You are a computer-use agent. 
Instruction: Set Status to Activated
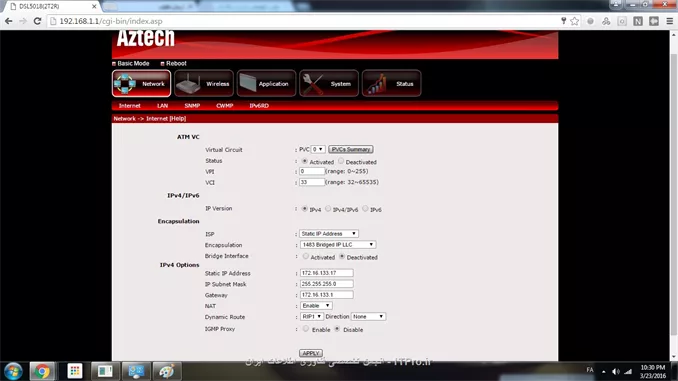pos(305,161)
